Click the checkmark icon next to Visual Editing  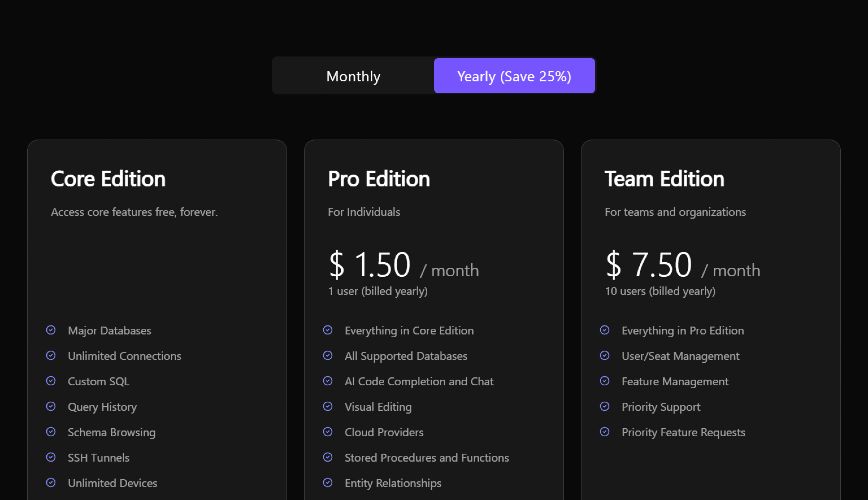coord(328,406)
